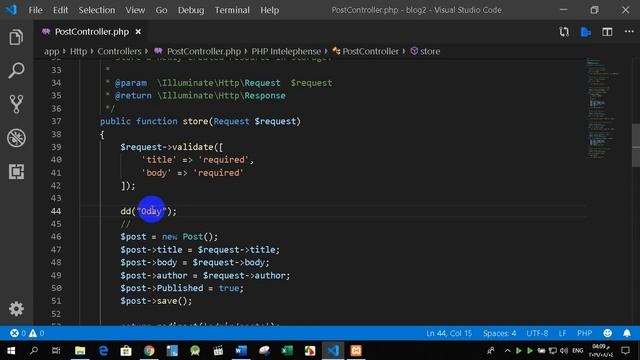Click the feedback smiley in the status bar

tap(607, 333)
